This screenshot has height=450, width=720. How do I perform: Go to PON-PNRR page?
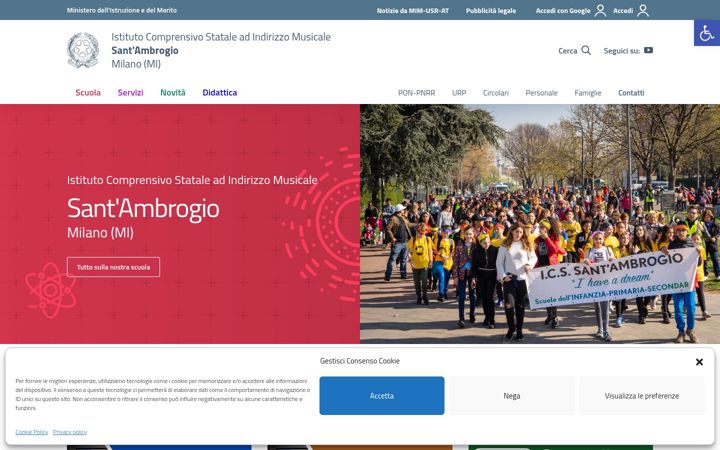416,93
